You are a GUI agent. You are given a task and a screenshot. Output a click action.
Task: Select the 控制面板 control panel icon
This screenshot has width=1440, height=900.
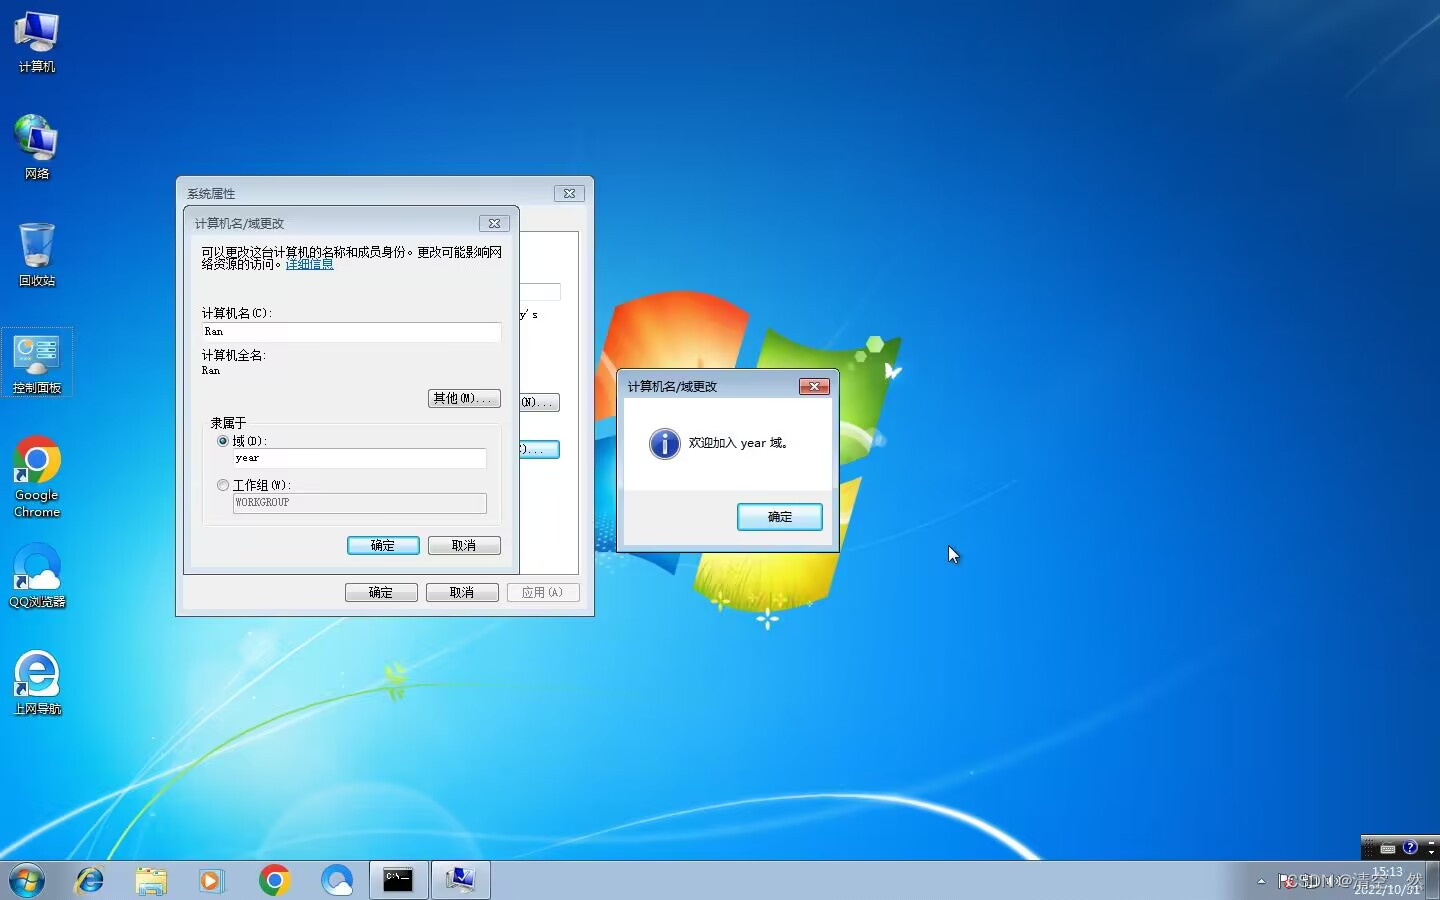coord(37,362)
